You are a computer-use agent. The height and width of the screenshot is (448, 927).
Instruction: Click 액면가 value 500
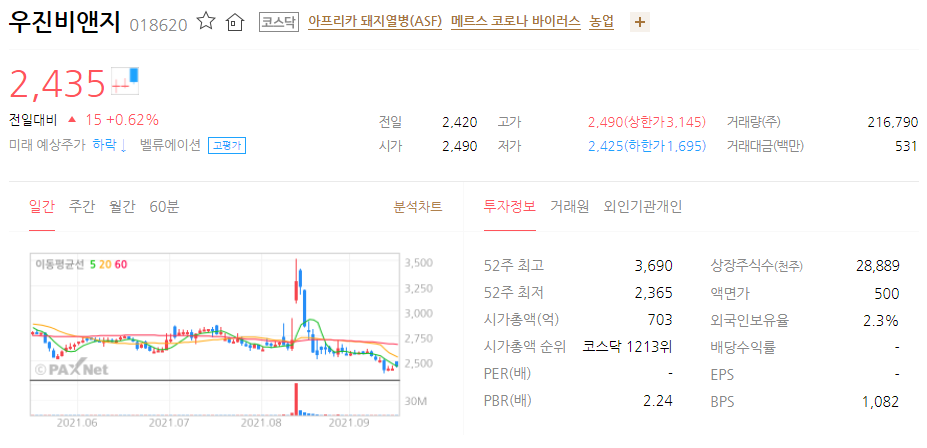point(887,293)
